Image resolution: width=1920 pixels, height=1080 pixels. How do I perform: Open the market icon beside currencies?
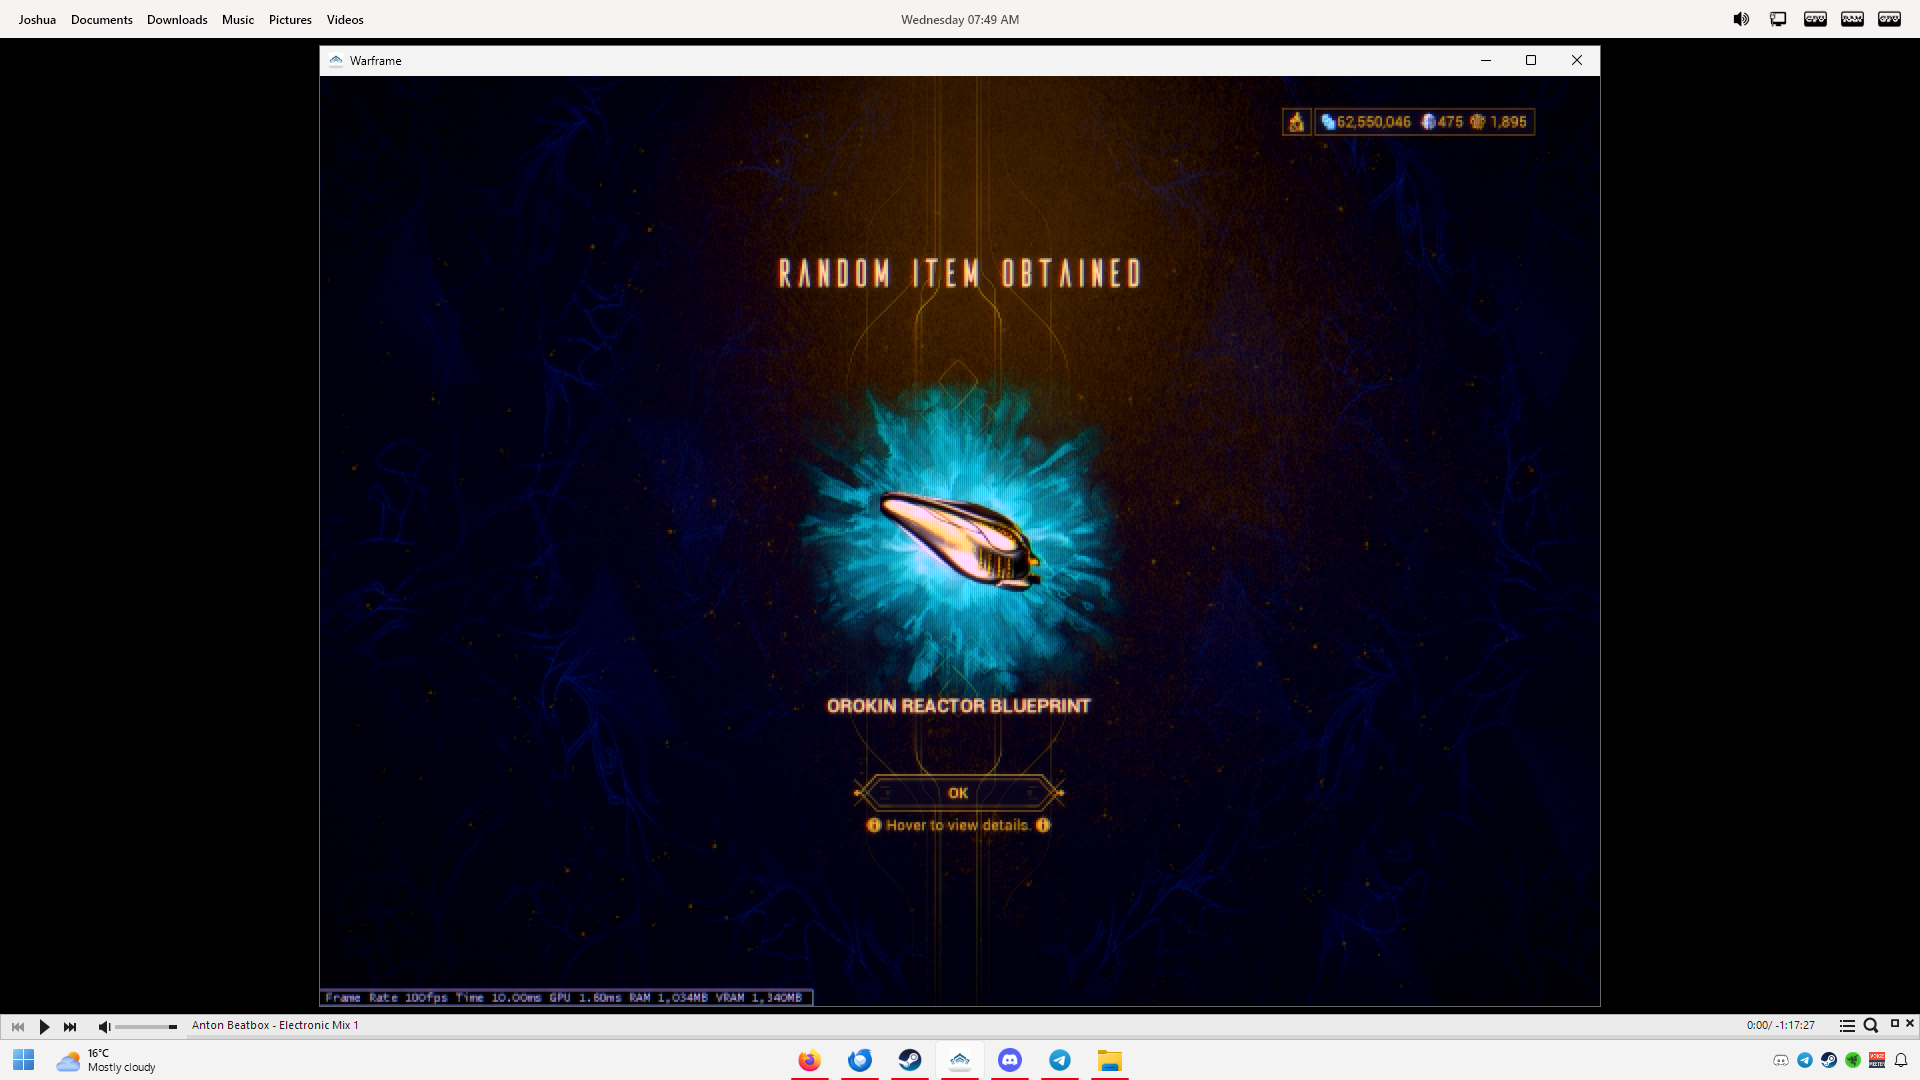pyautogui.click(x=1296, y=122)
